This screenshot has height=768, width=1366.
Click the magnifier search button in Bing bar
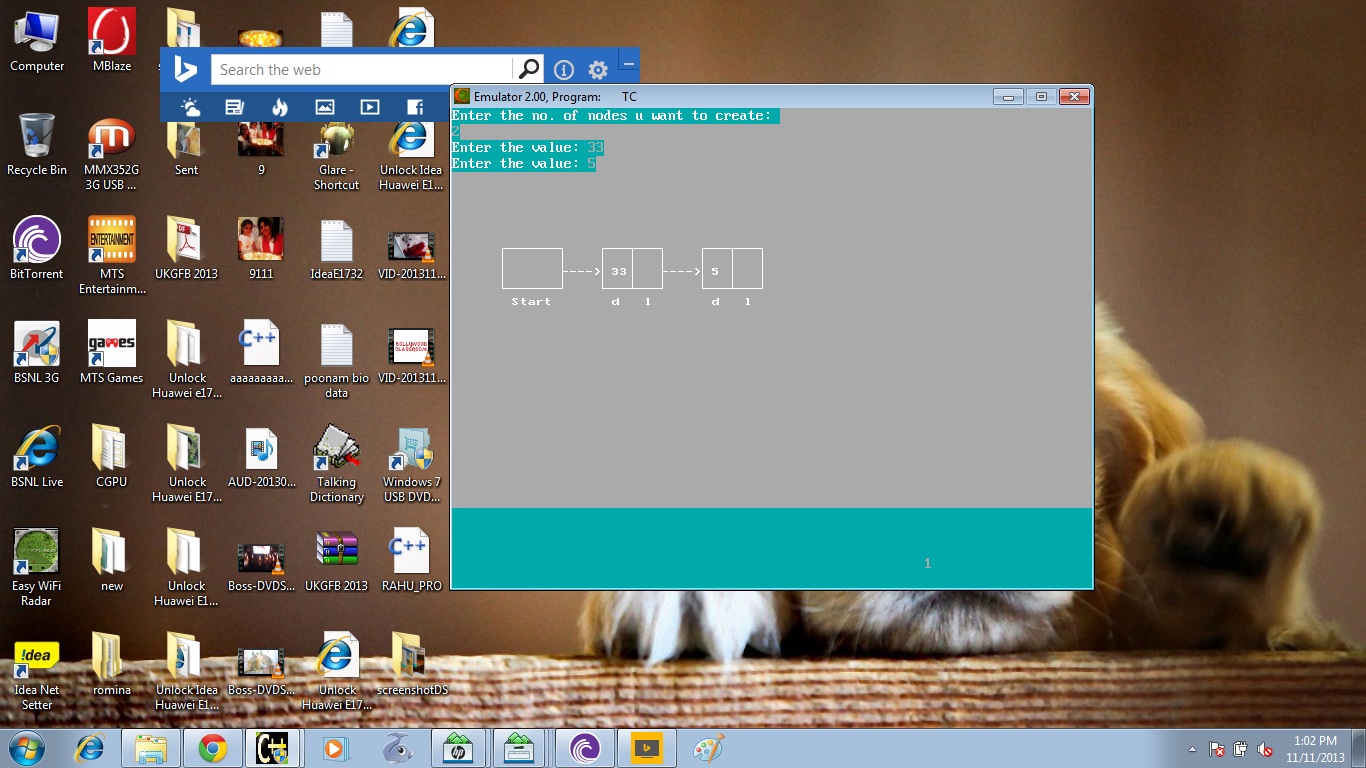click(x=528, y=70)
